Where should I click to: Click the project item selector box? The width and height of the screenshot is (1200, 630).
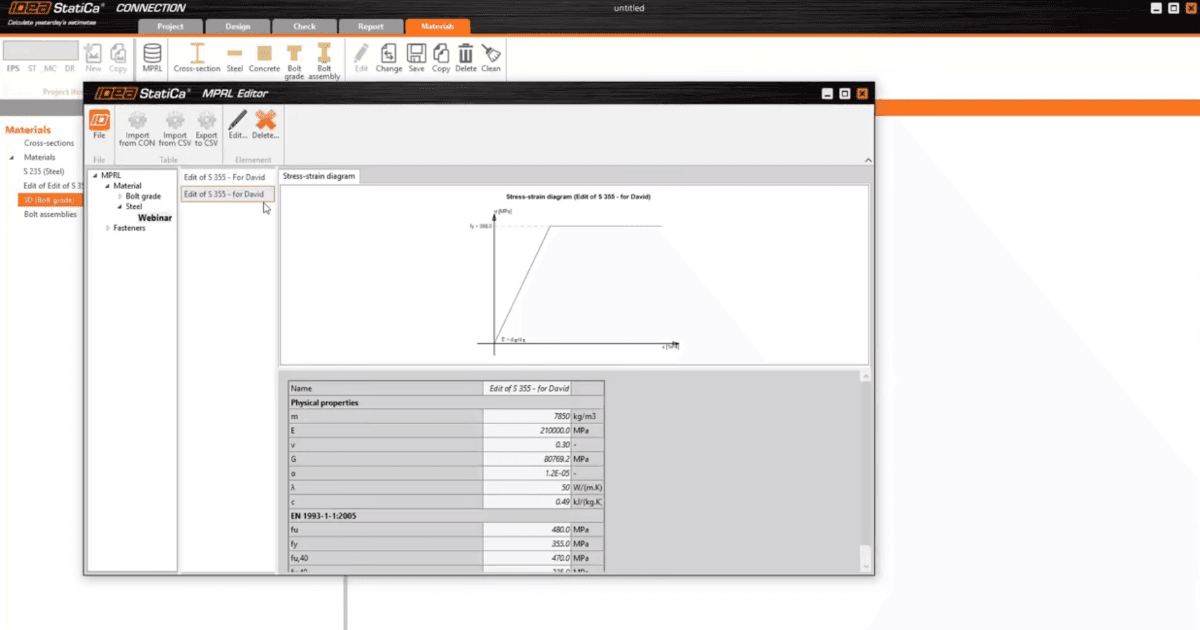(41, 50)
